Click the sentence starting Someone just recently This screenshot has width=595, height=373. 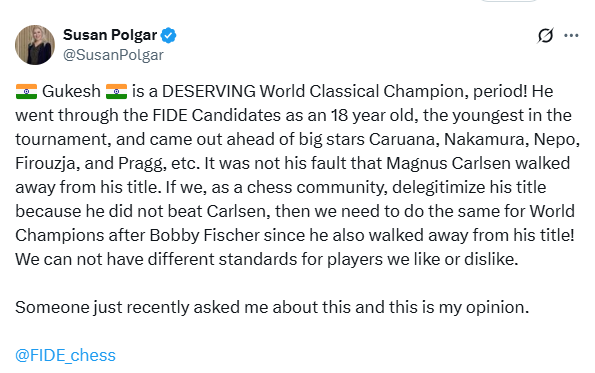[x=272, y=307]
